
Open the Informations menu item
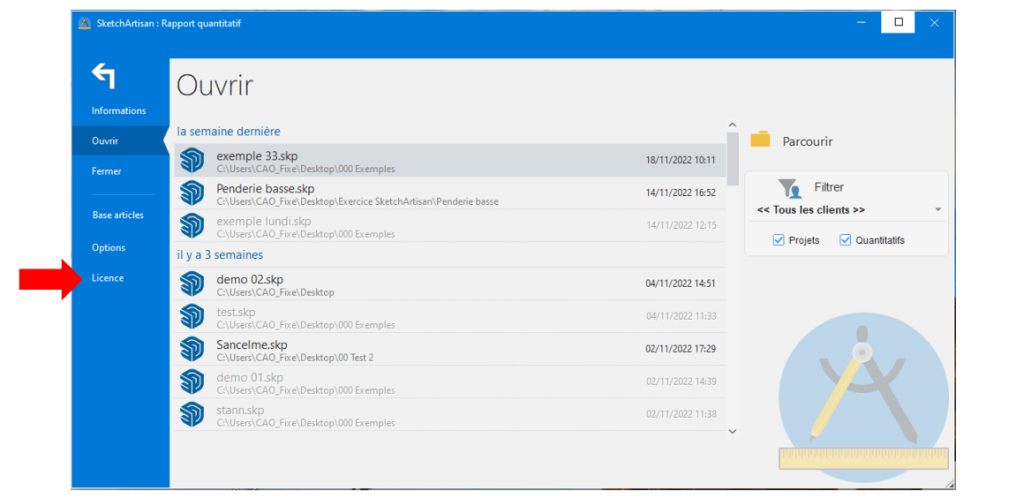point(119,111)
